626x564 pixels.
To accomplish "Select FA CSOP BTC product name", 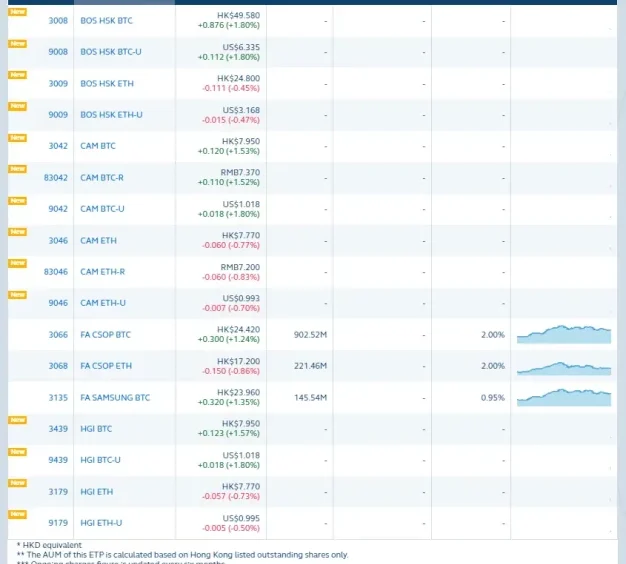I will 105,335.
